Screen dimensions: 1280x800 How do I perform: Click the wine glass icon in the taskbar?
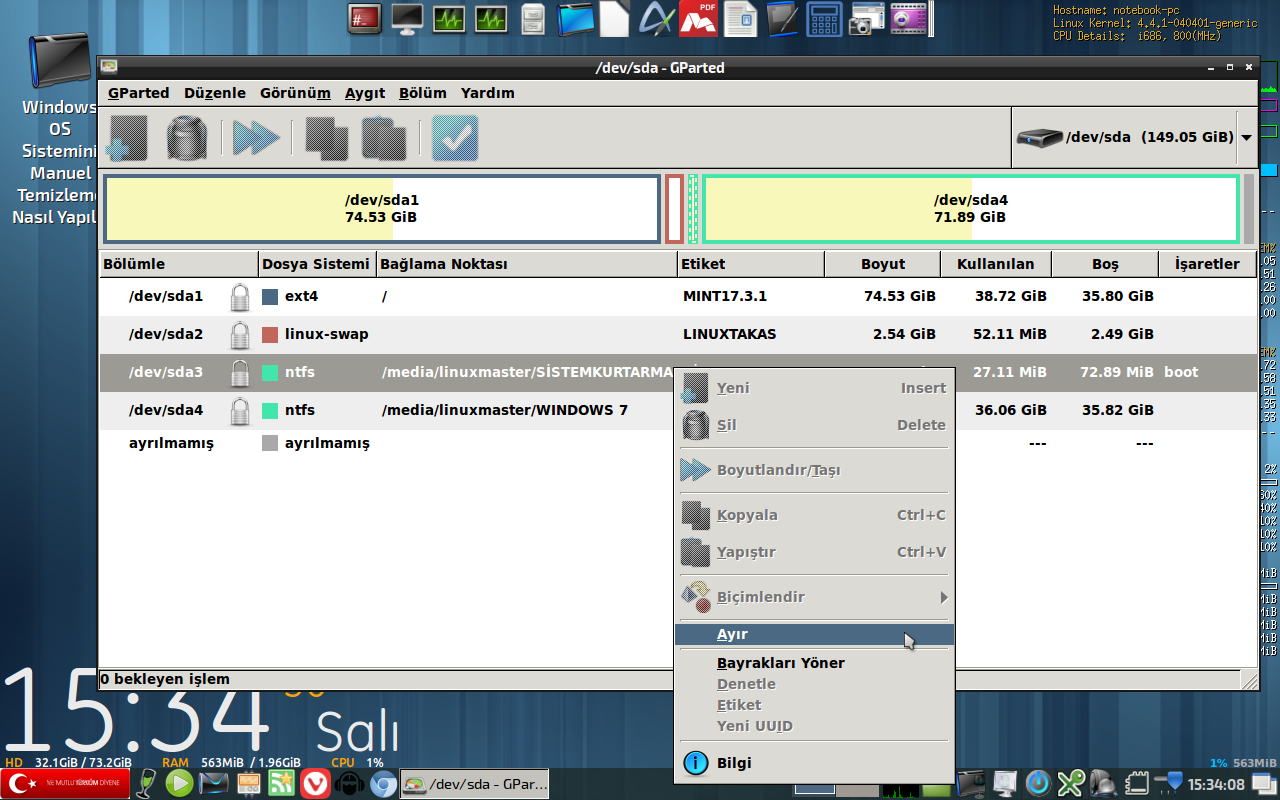pos(147,783)
